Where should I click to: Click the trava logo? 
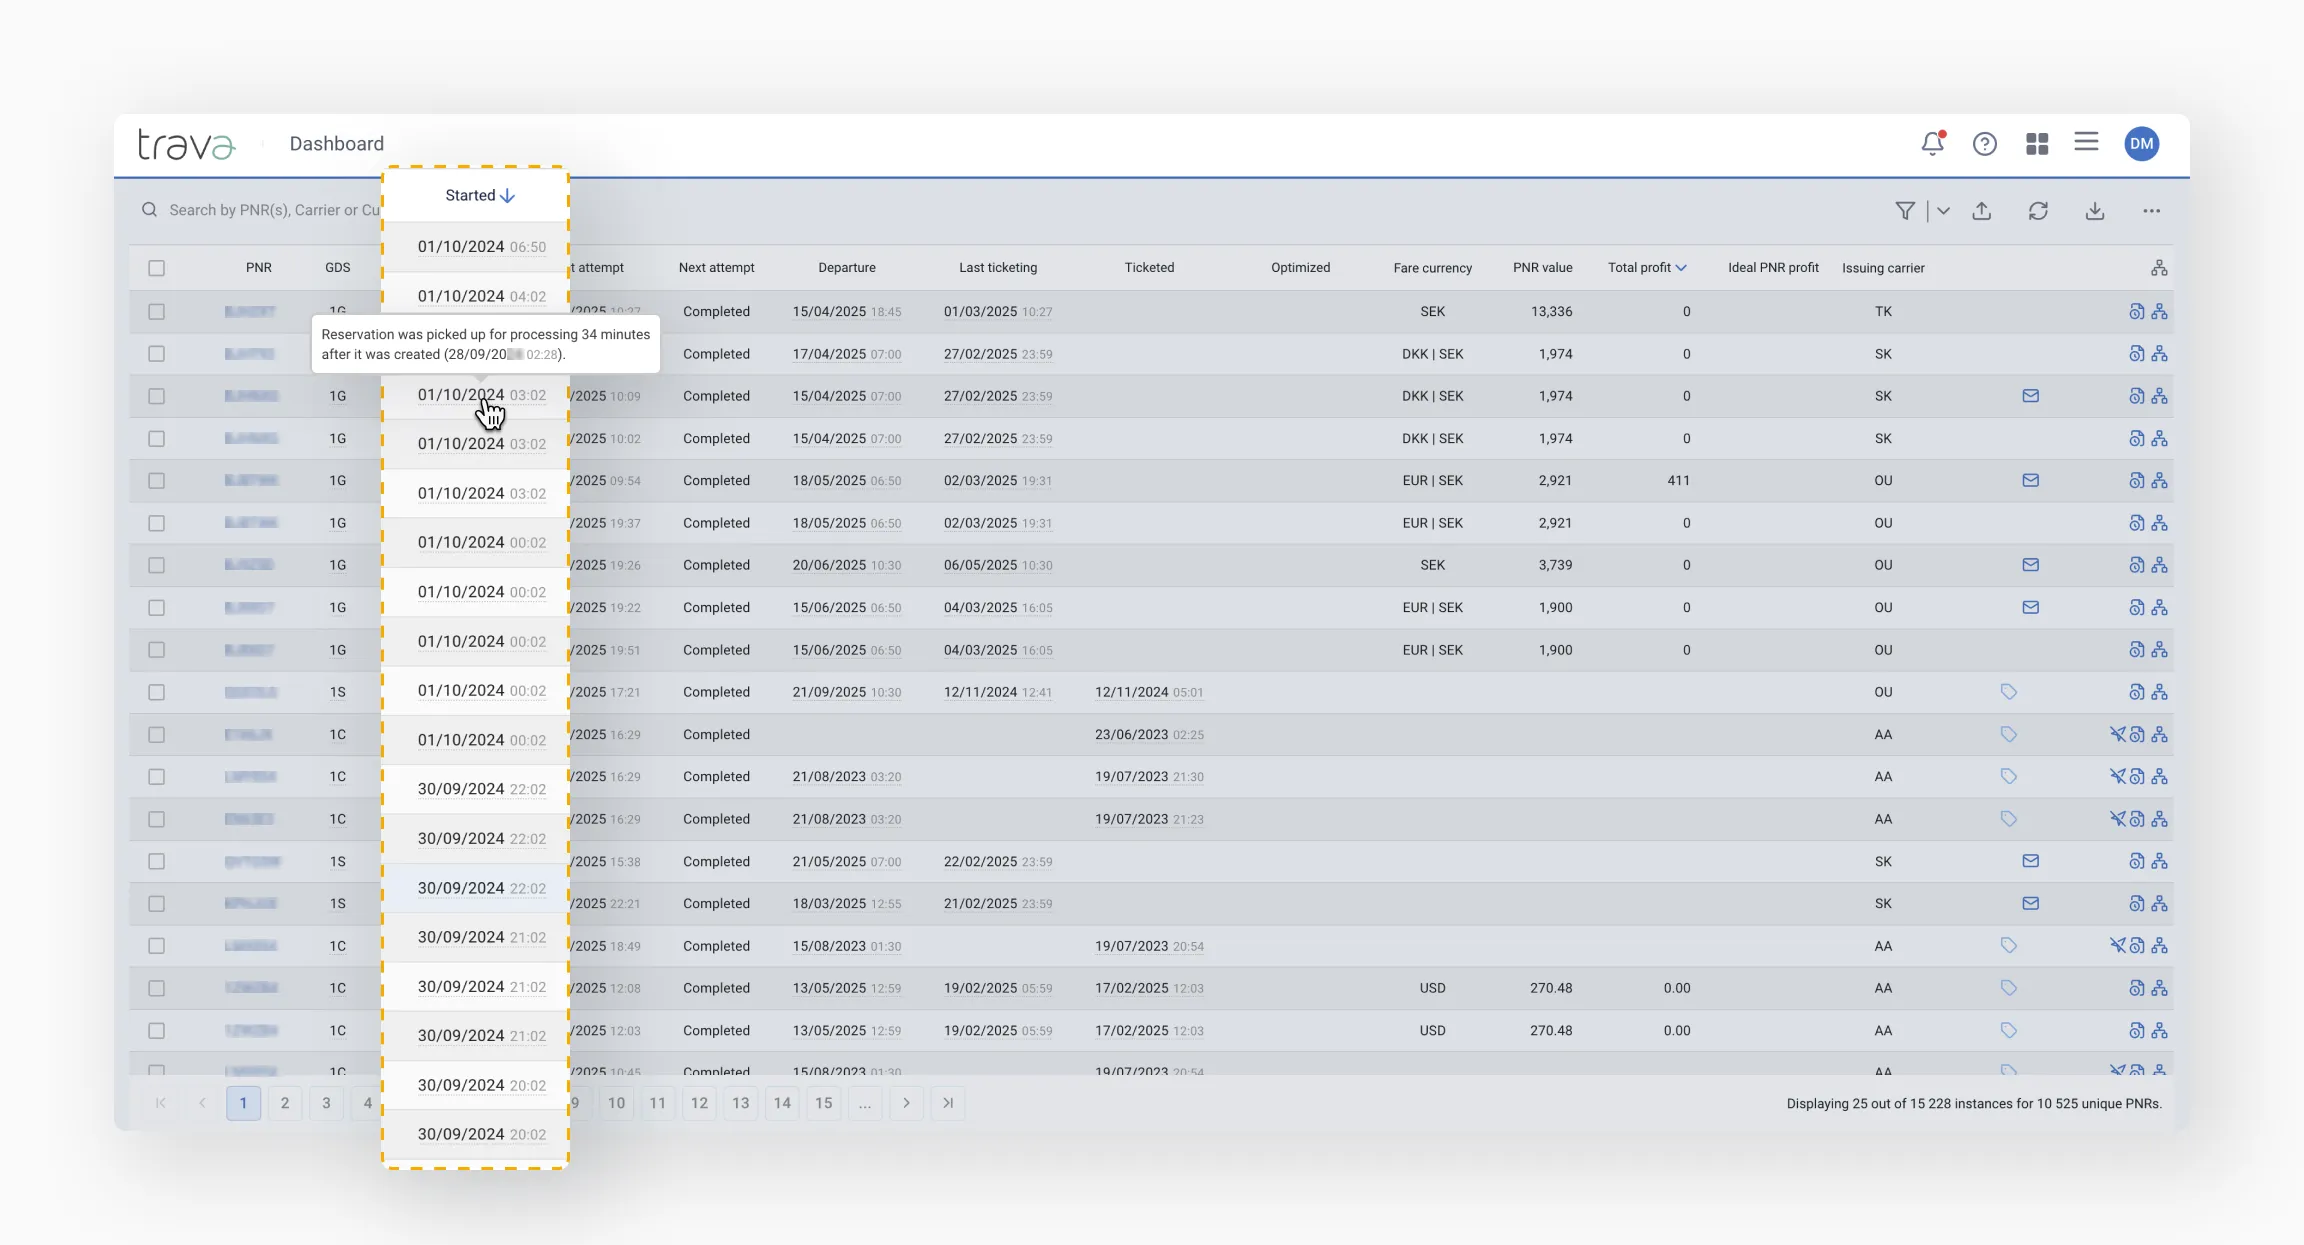click(186, 145)
